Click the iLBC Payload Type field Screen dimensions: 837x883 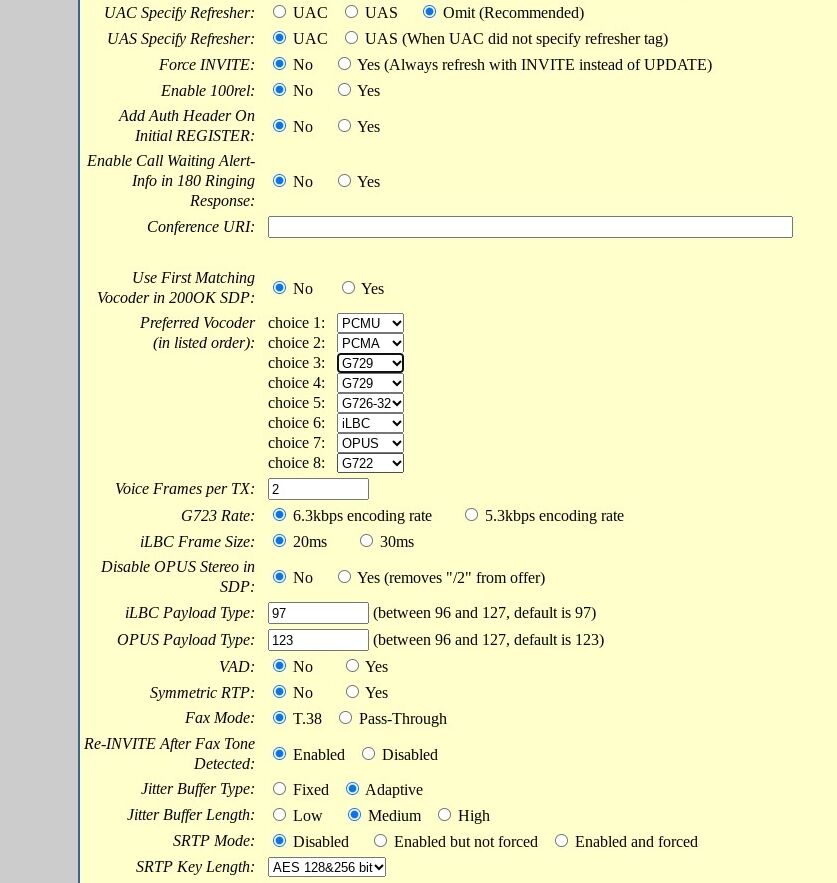click(x=318, y=613)
